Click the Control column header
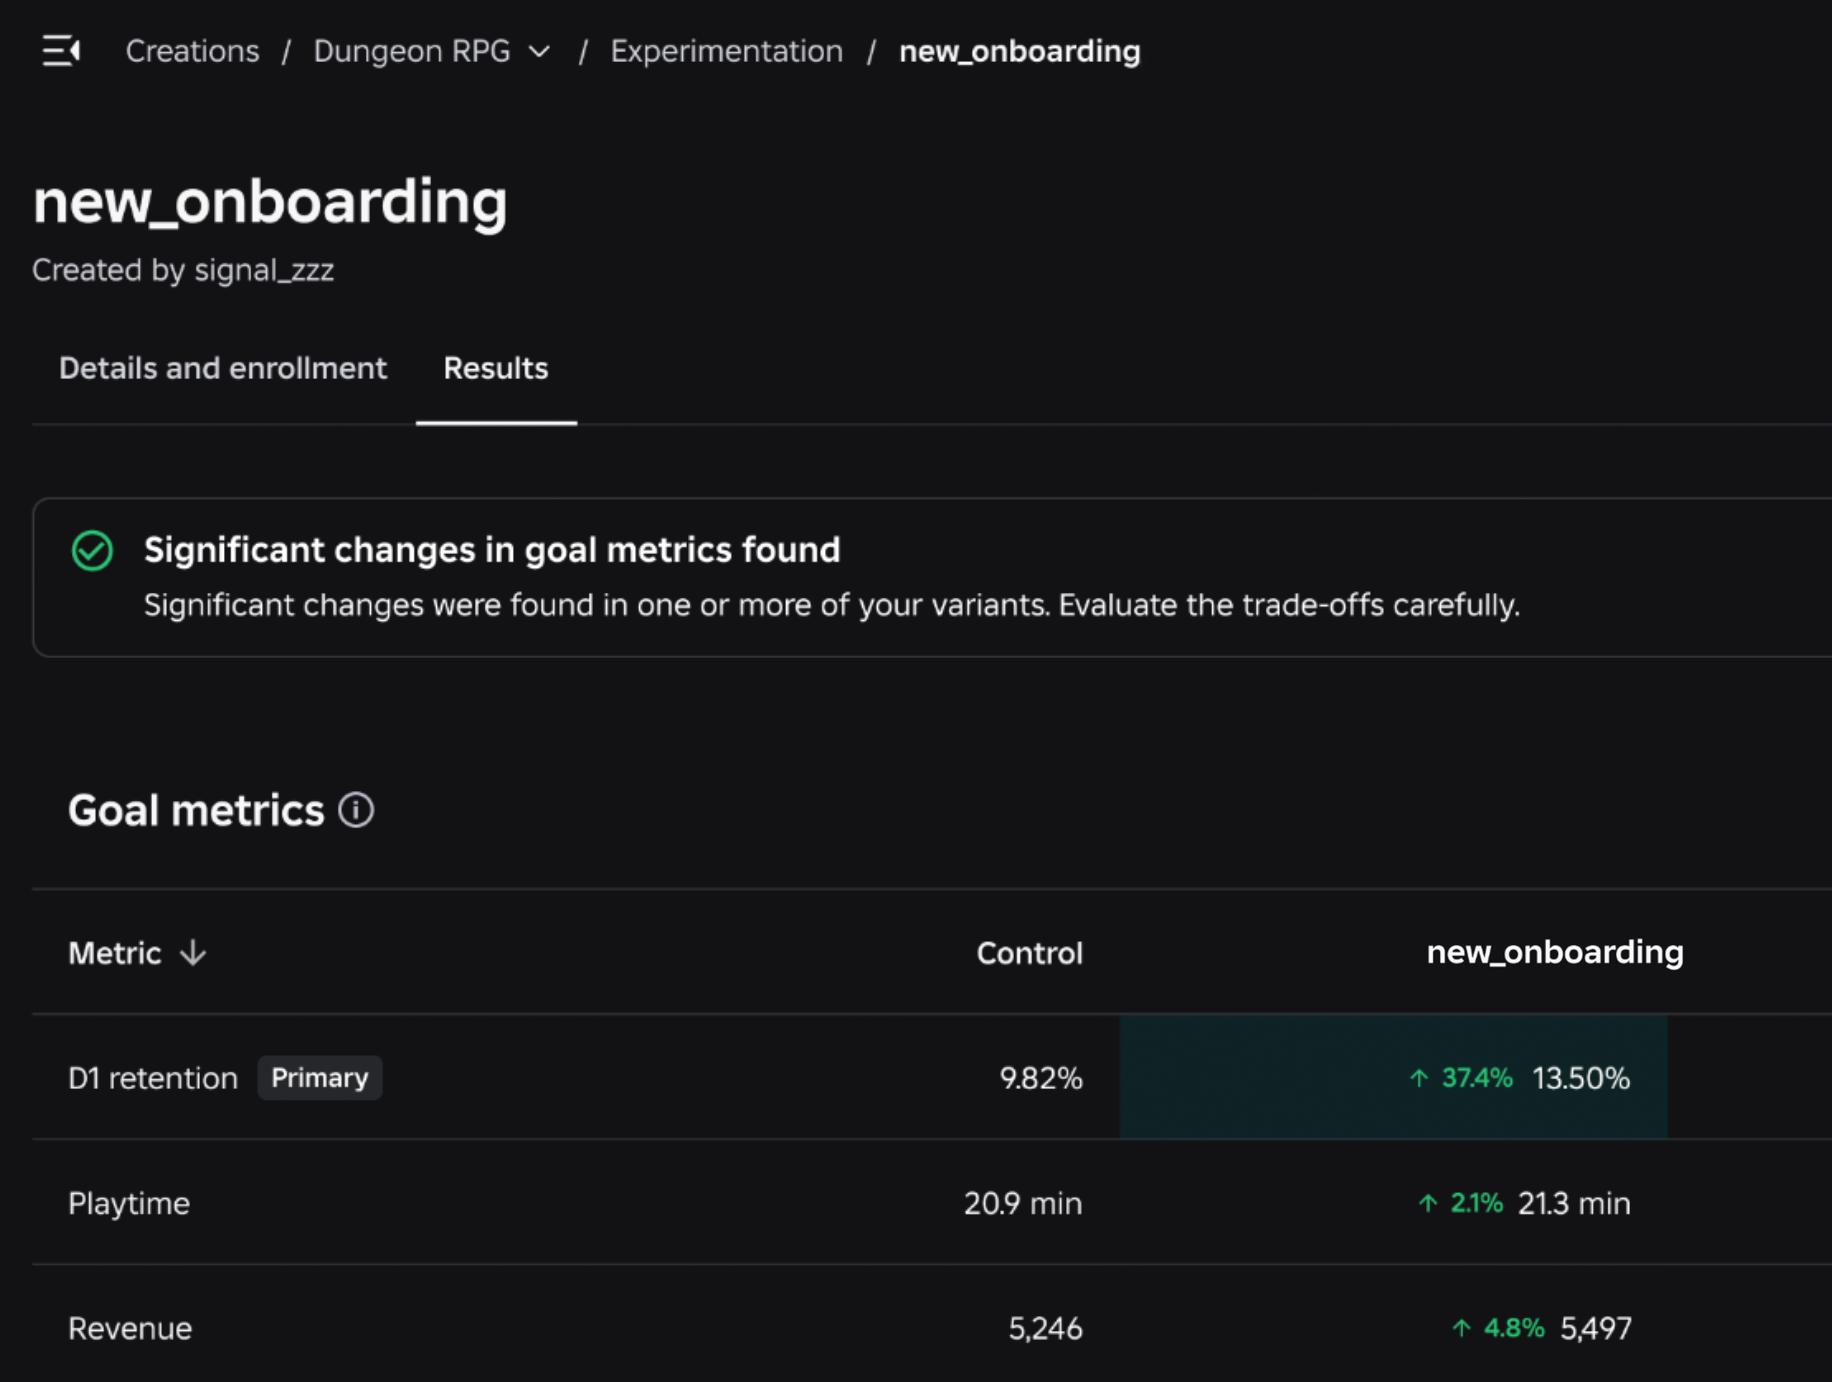Image resolution: width=1832 pixels, height=1382 pixels. click(x=1029, y=953)
